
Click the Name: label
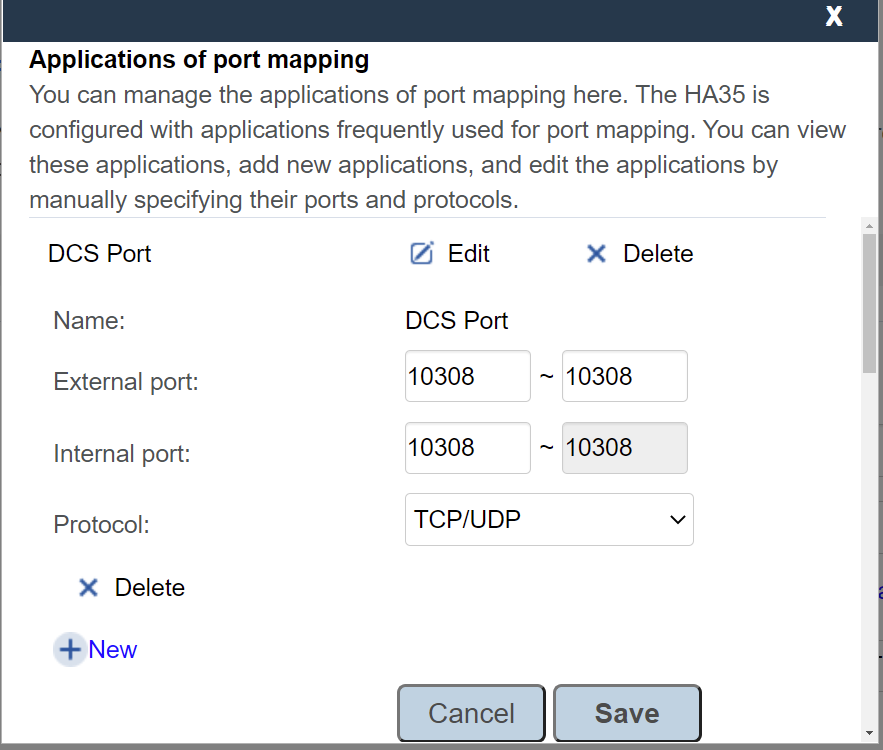[89, 320]
